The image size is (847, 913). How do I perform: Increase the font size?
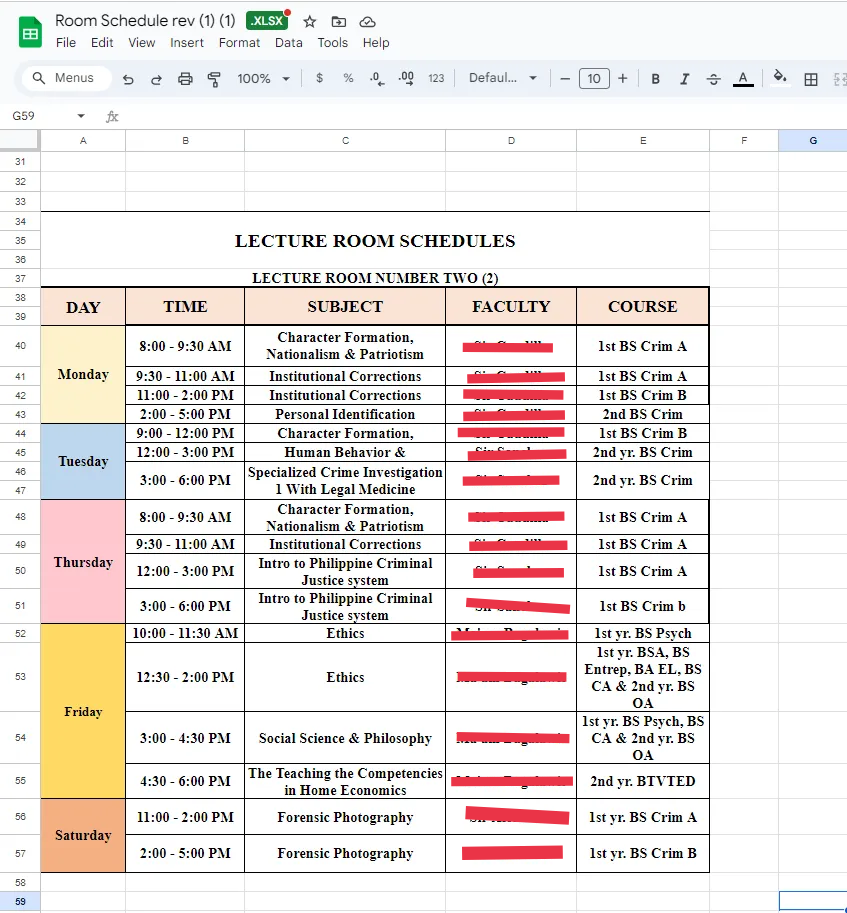click(622, 79)
